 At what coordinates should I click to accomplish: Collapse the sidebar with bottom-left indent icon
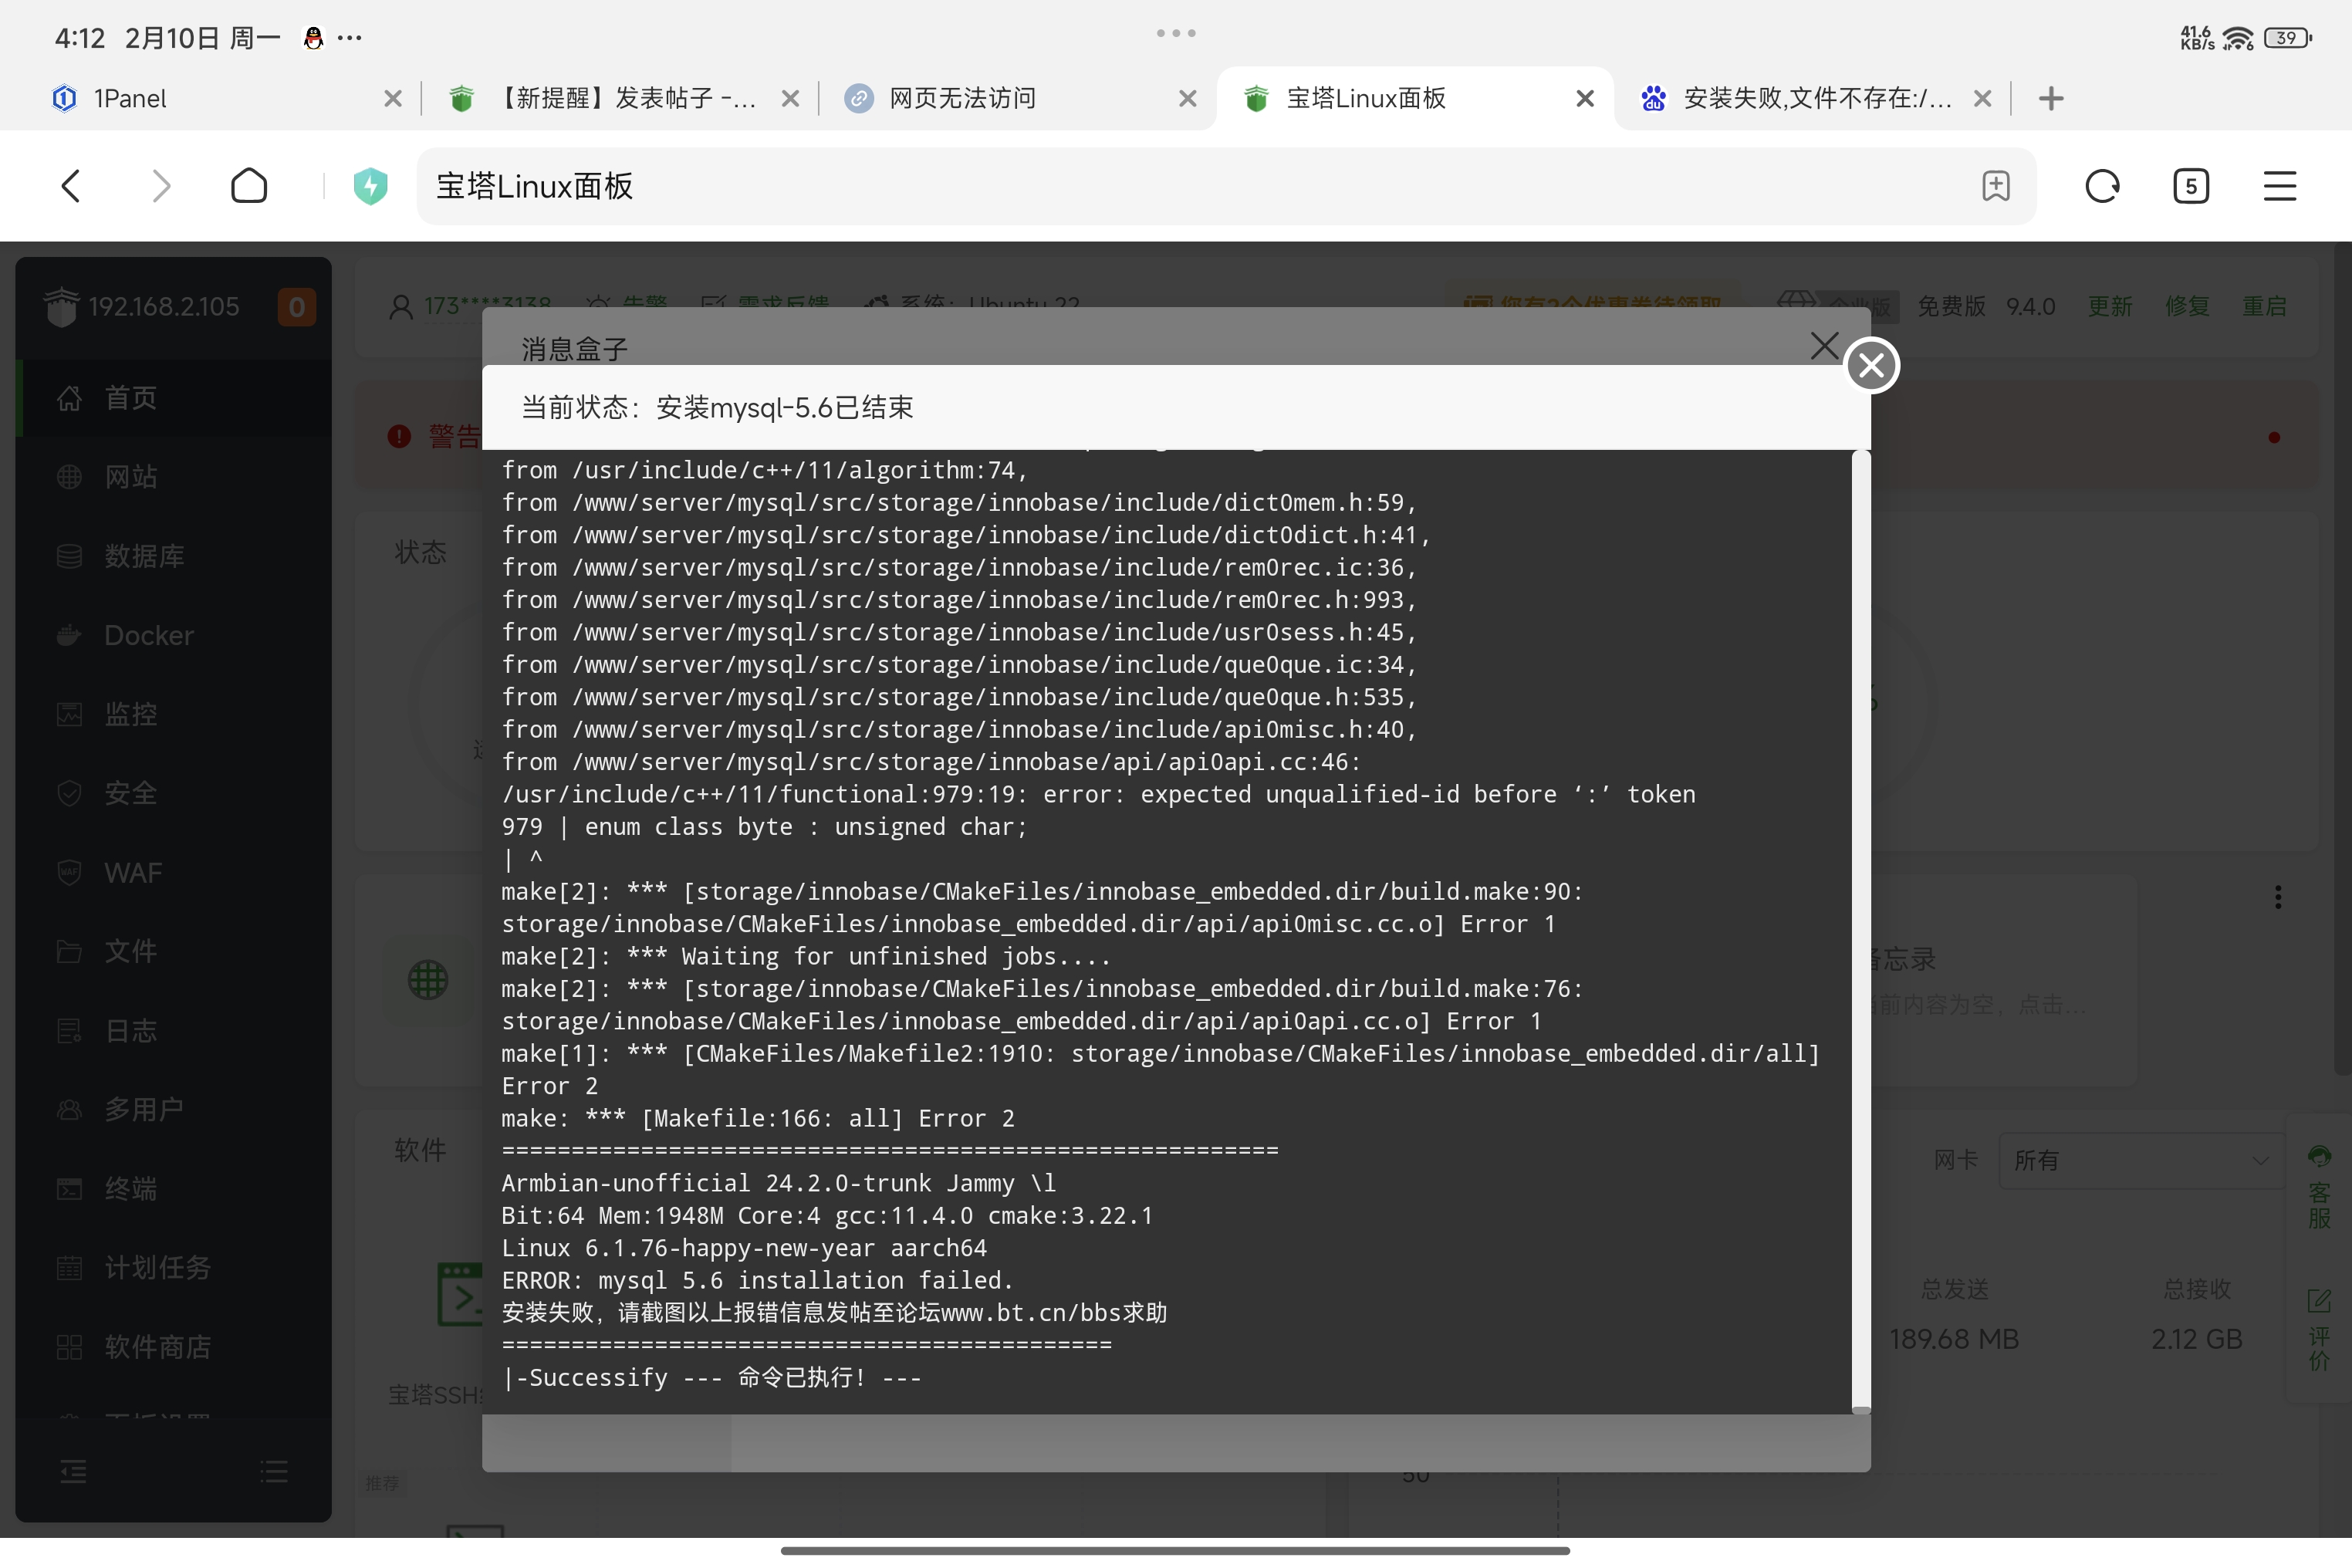tap(73, 1472)
